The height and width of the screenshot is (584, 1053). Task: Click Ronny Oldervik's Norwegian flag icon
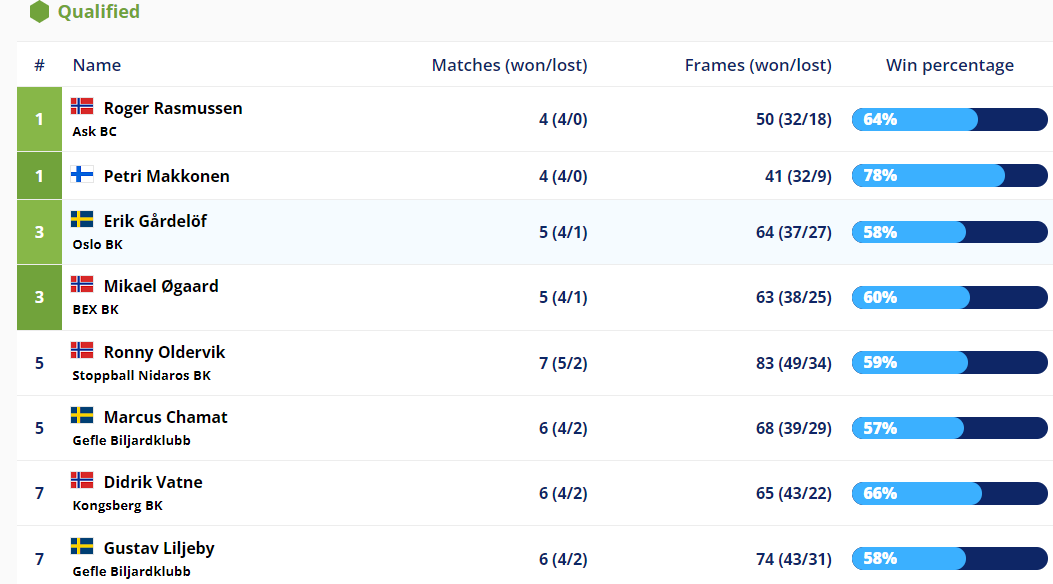(x=82, y=350)
